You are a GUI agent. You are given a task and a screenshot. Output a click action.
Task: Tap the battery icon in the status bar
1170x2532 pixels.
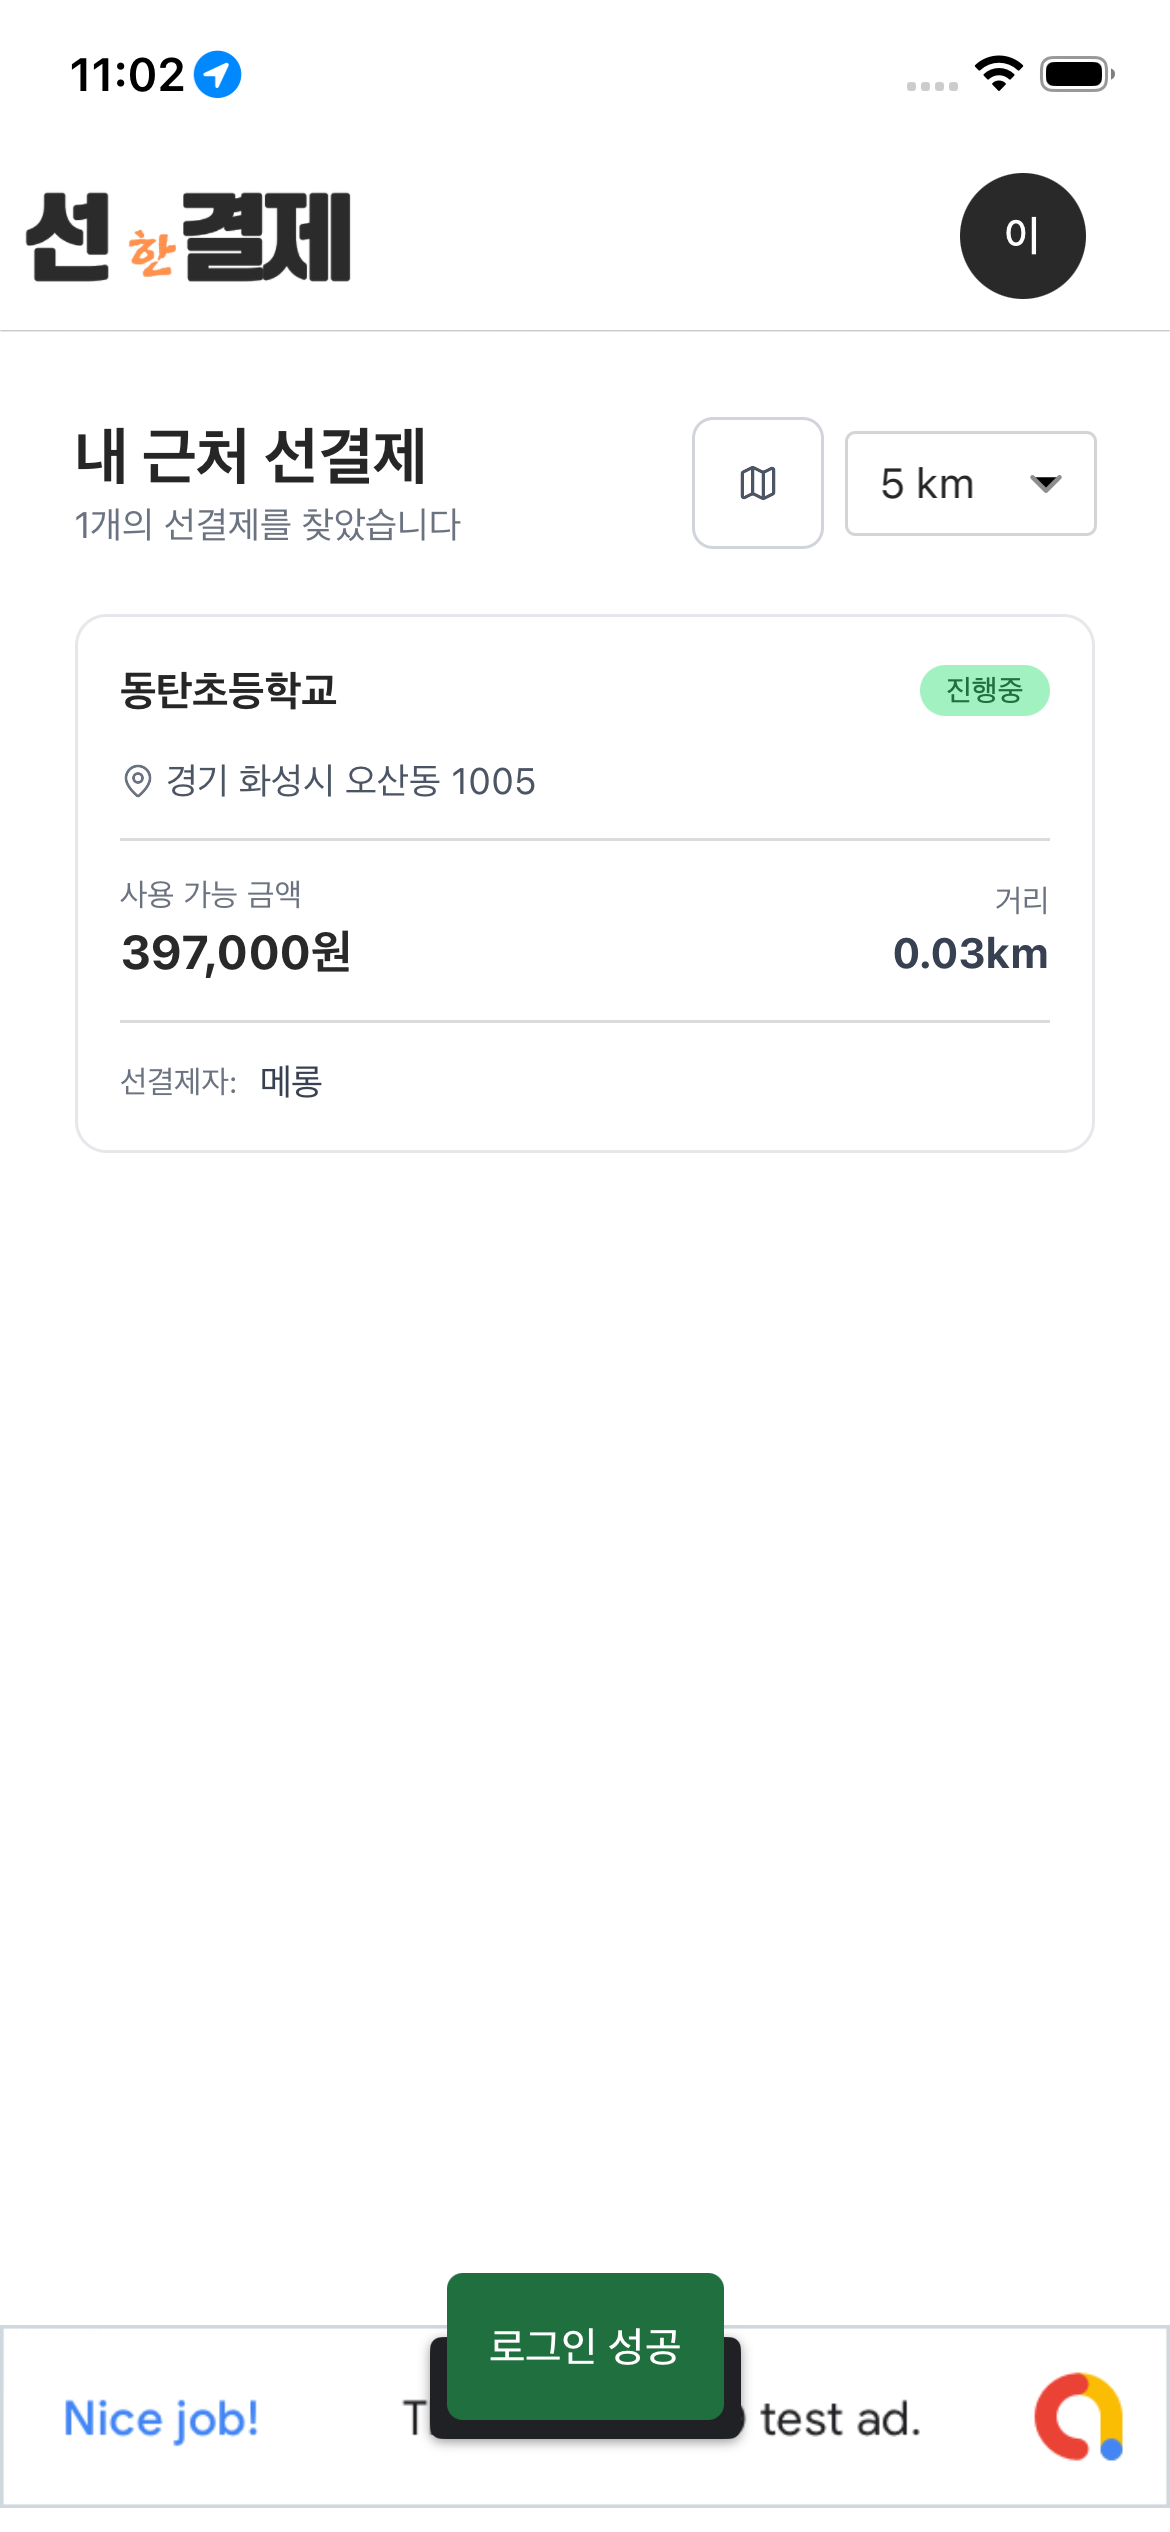pos(1076,74)
